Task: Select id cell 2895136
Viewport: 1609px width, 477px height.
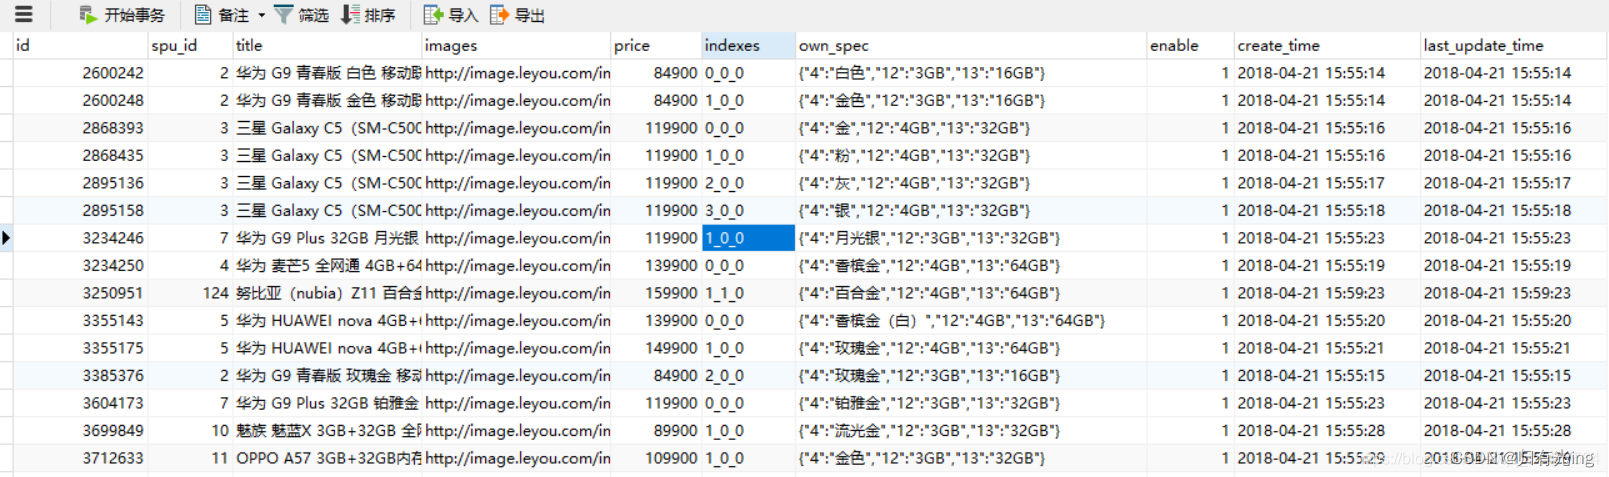Action: (x=81, y=183)
